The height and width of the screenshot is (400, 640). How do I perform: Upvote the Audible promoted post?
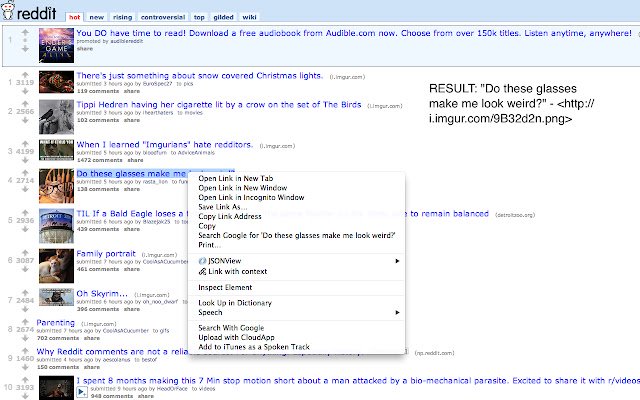pos(25,32)
